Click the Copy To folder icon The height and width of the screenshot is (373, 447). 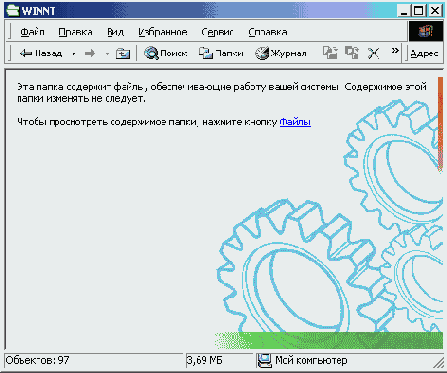[352, 53]
